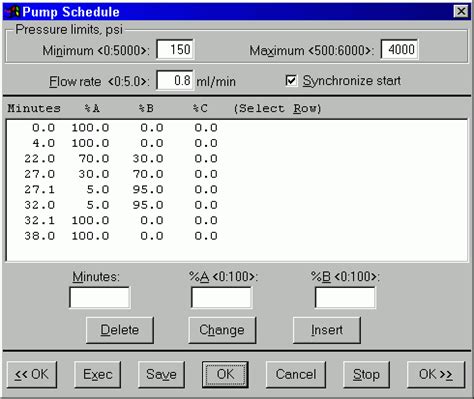Click the empty %B entry field
Viewport: 474px width, 399px height.
tap(345, 297)
